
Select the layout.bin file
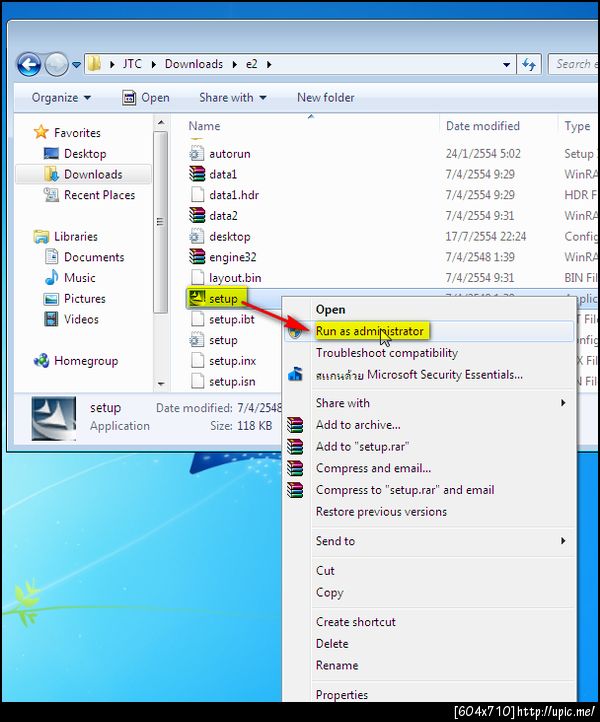coord(235,278)
